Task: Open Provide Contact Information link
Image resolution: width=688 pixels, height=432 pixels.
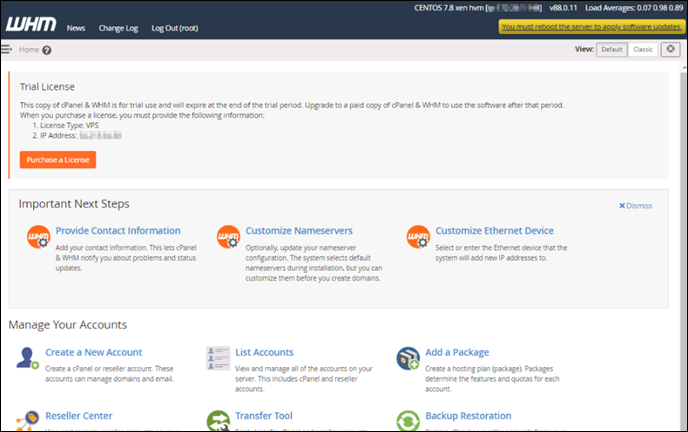Action: point(118,231)
